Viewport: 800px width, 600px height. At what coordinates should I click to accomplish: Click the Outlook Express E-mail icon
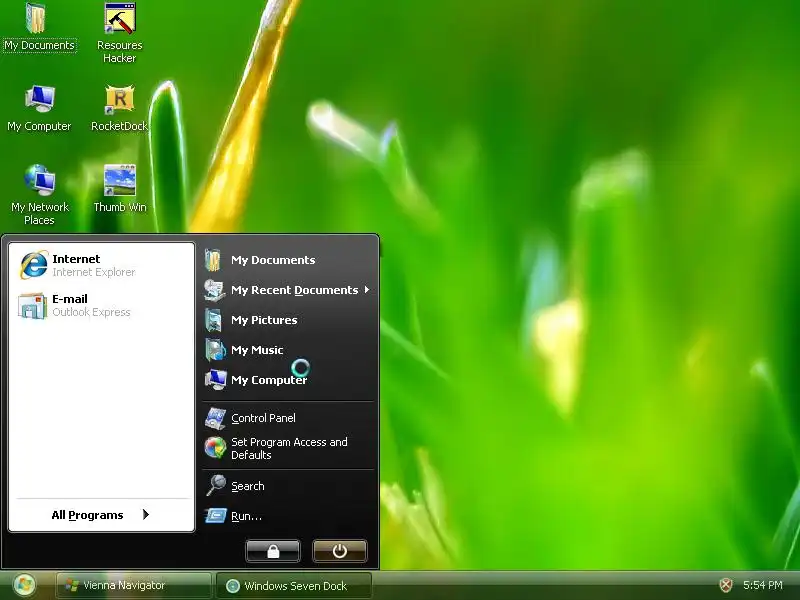click(33, 305)
